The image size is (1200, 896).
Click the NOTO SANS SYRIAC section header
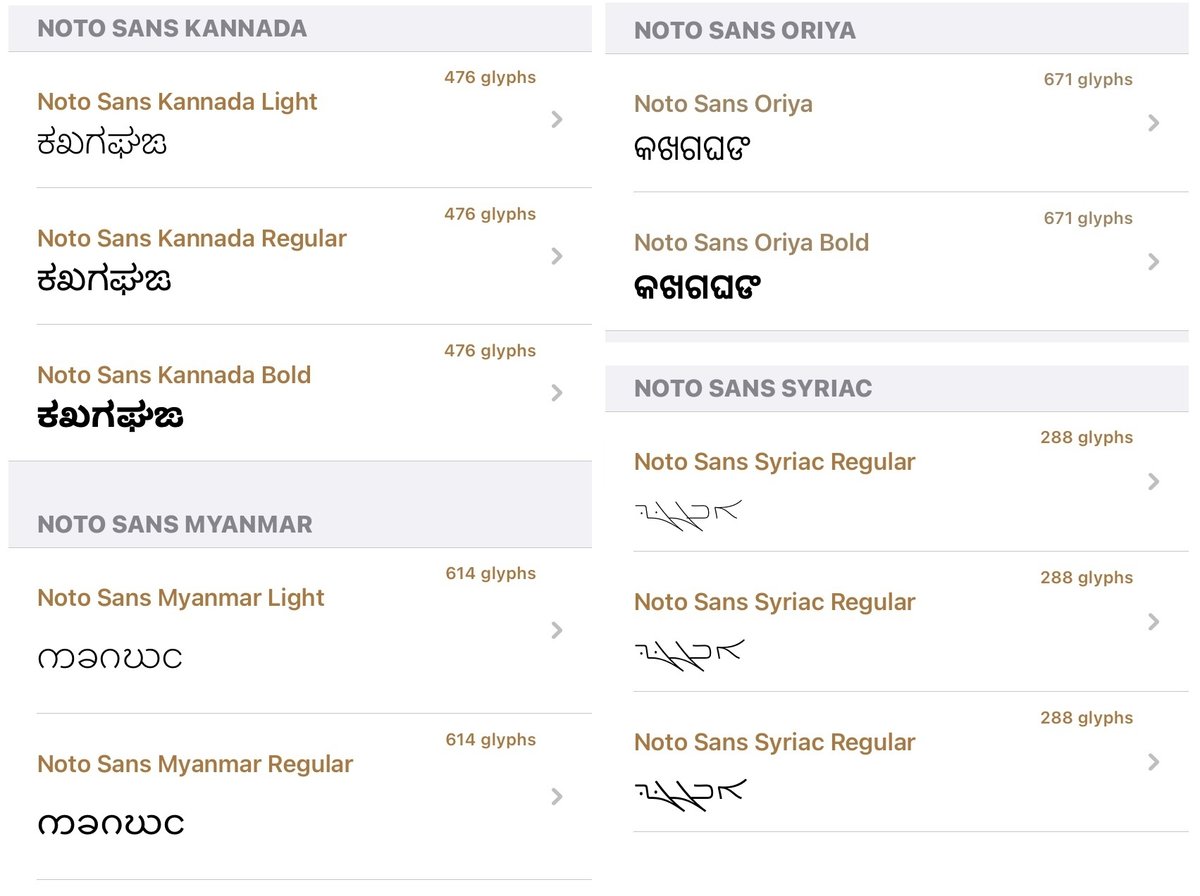pos(753,389)
